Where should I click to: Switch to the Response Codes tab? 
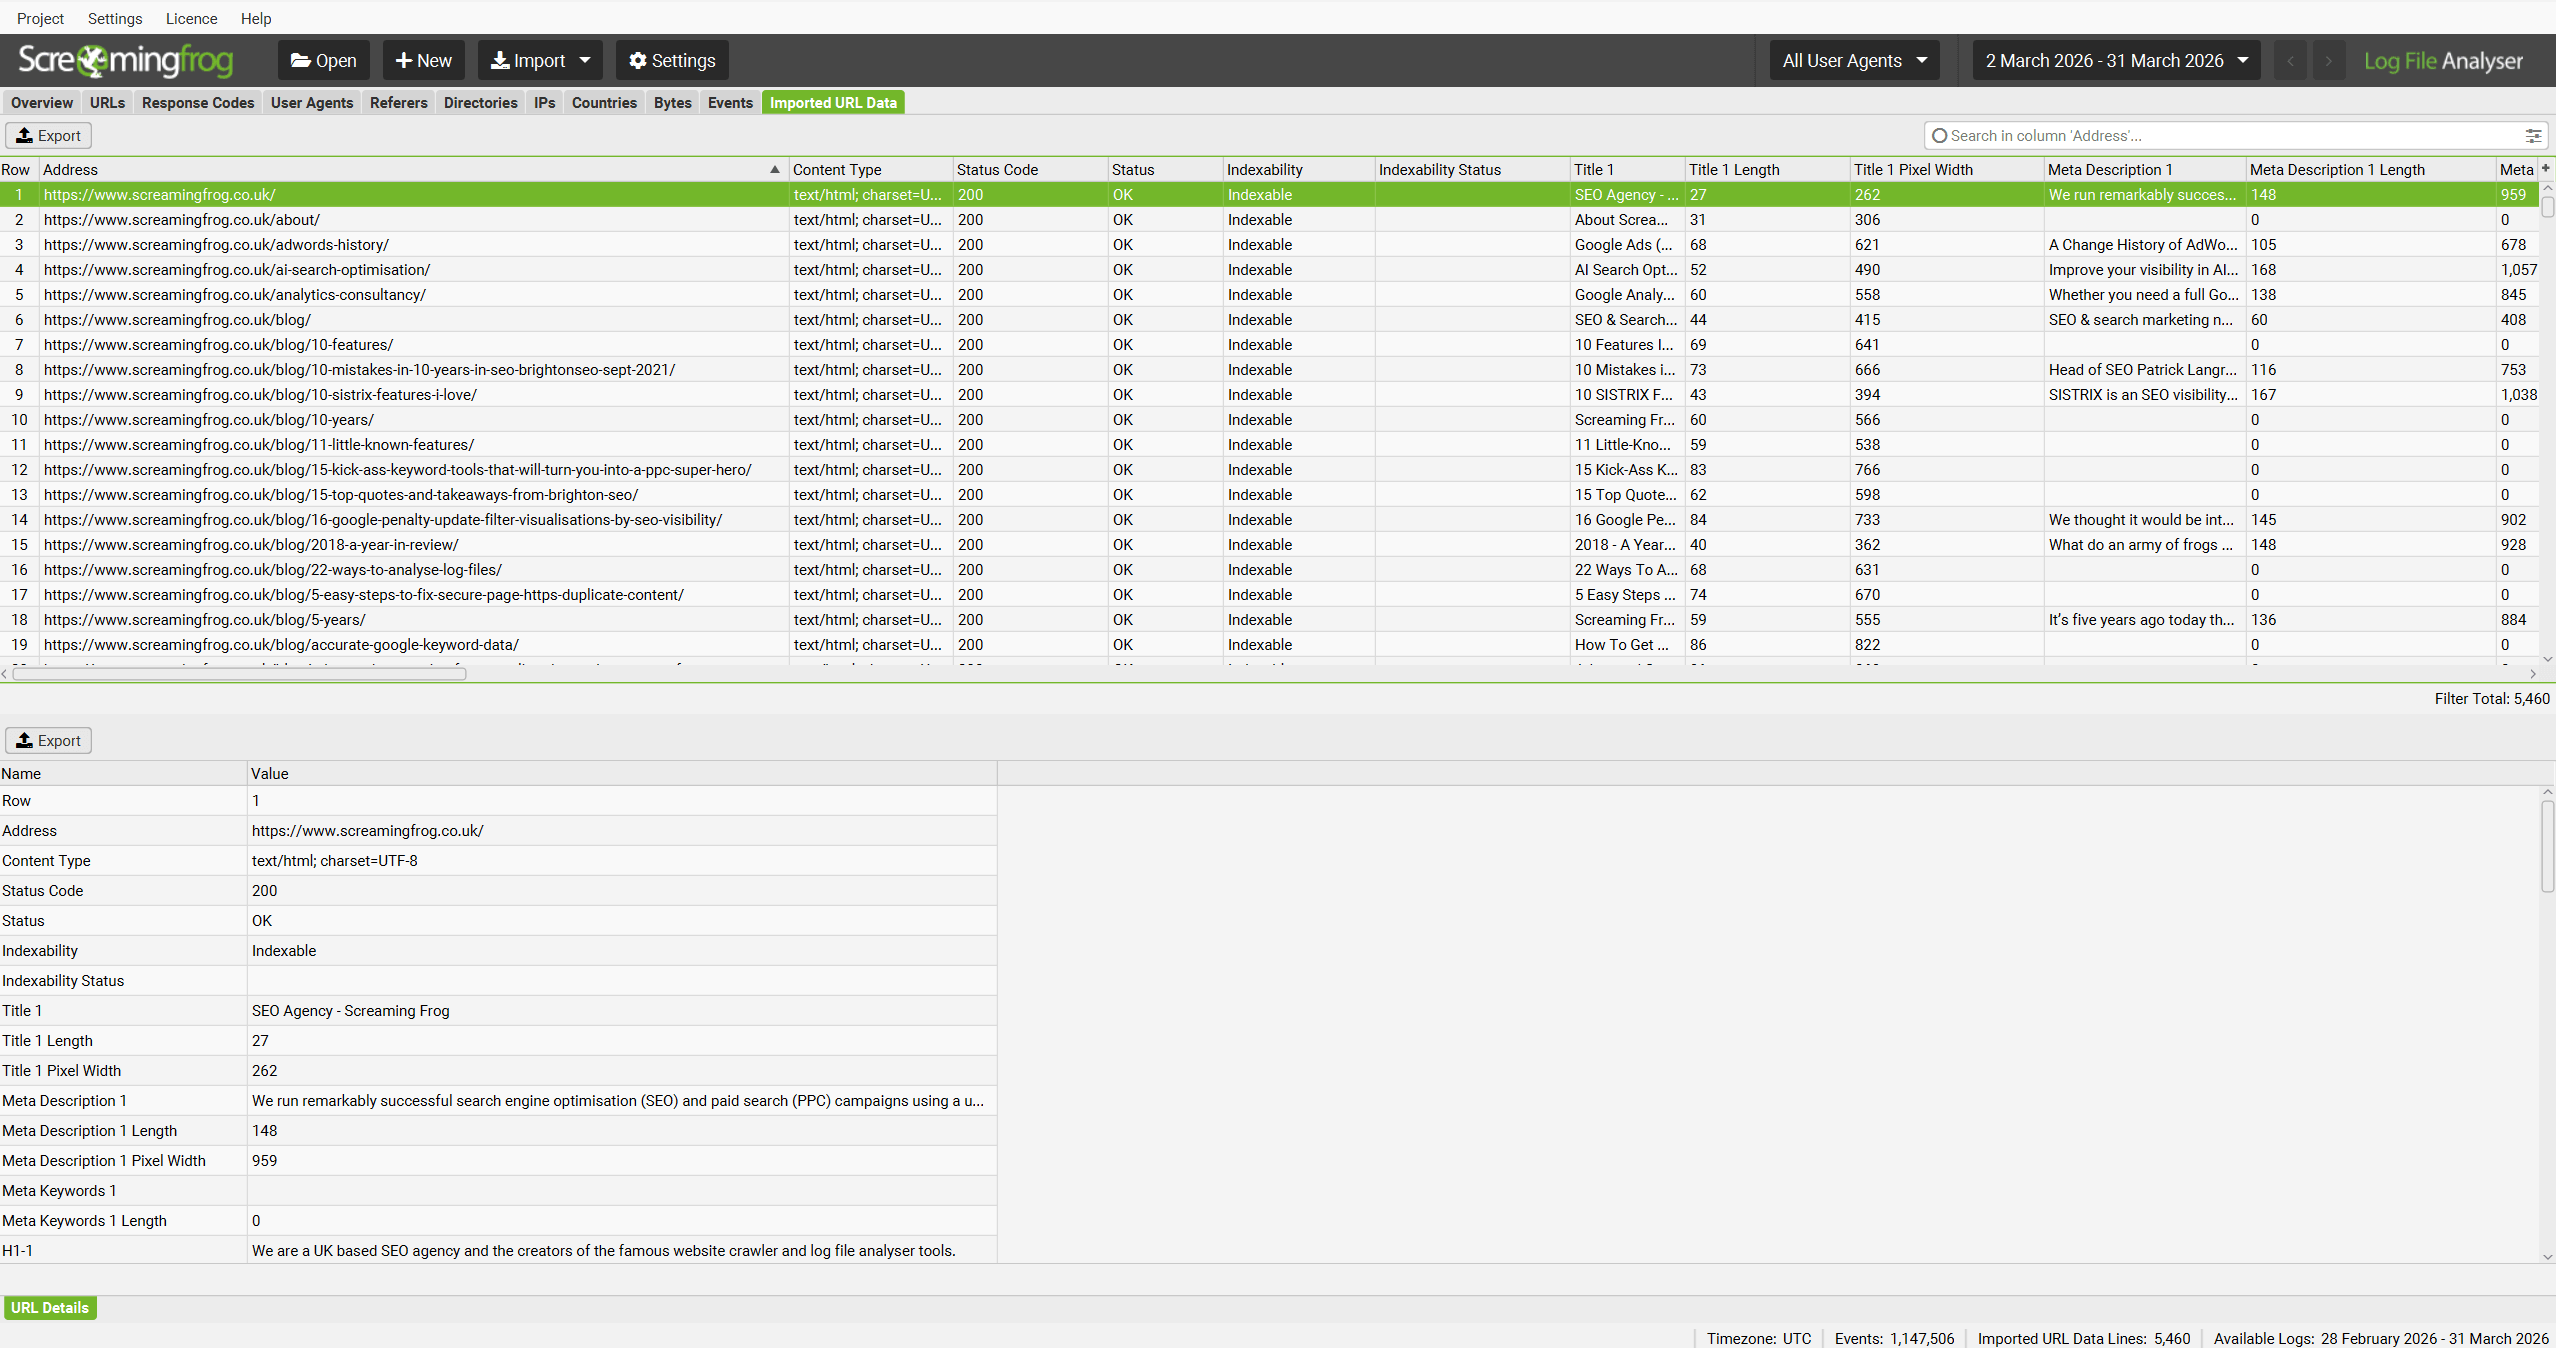tap(198, 102)
